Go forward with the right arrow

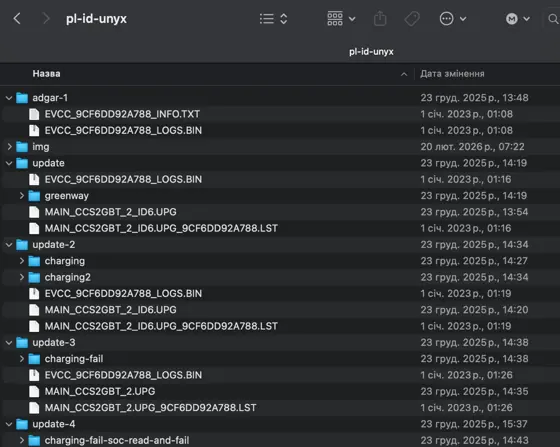coord(46,18)
